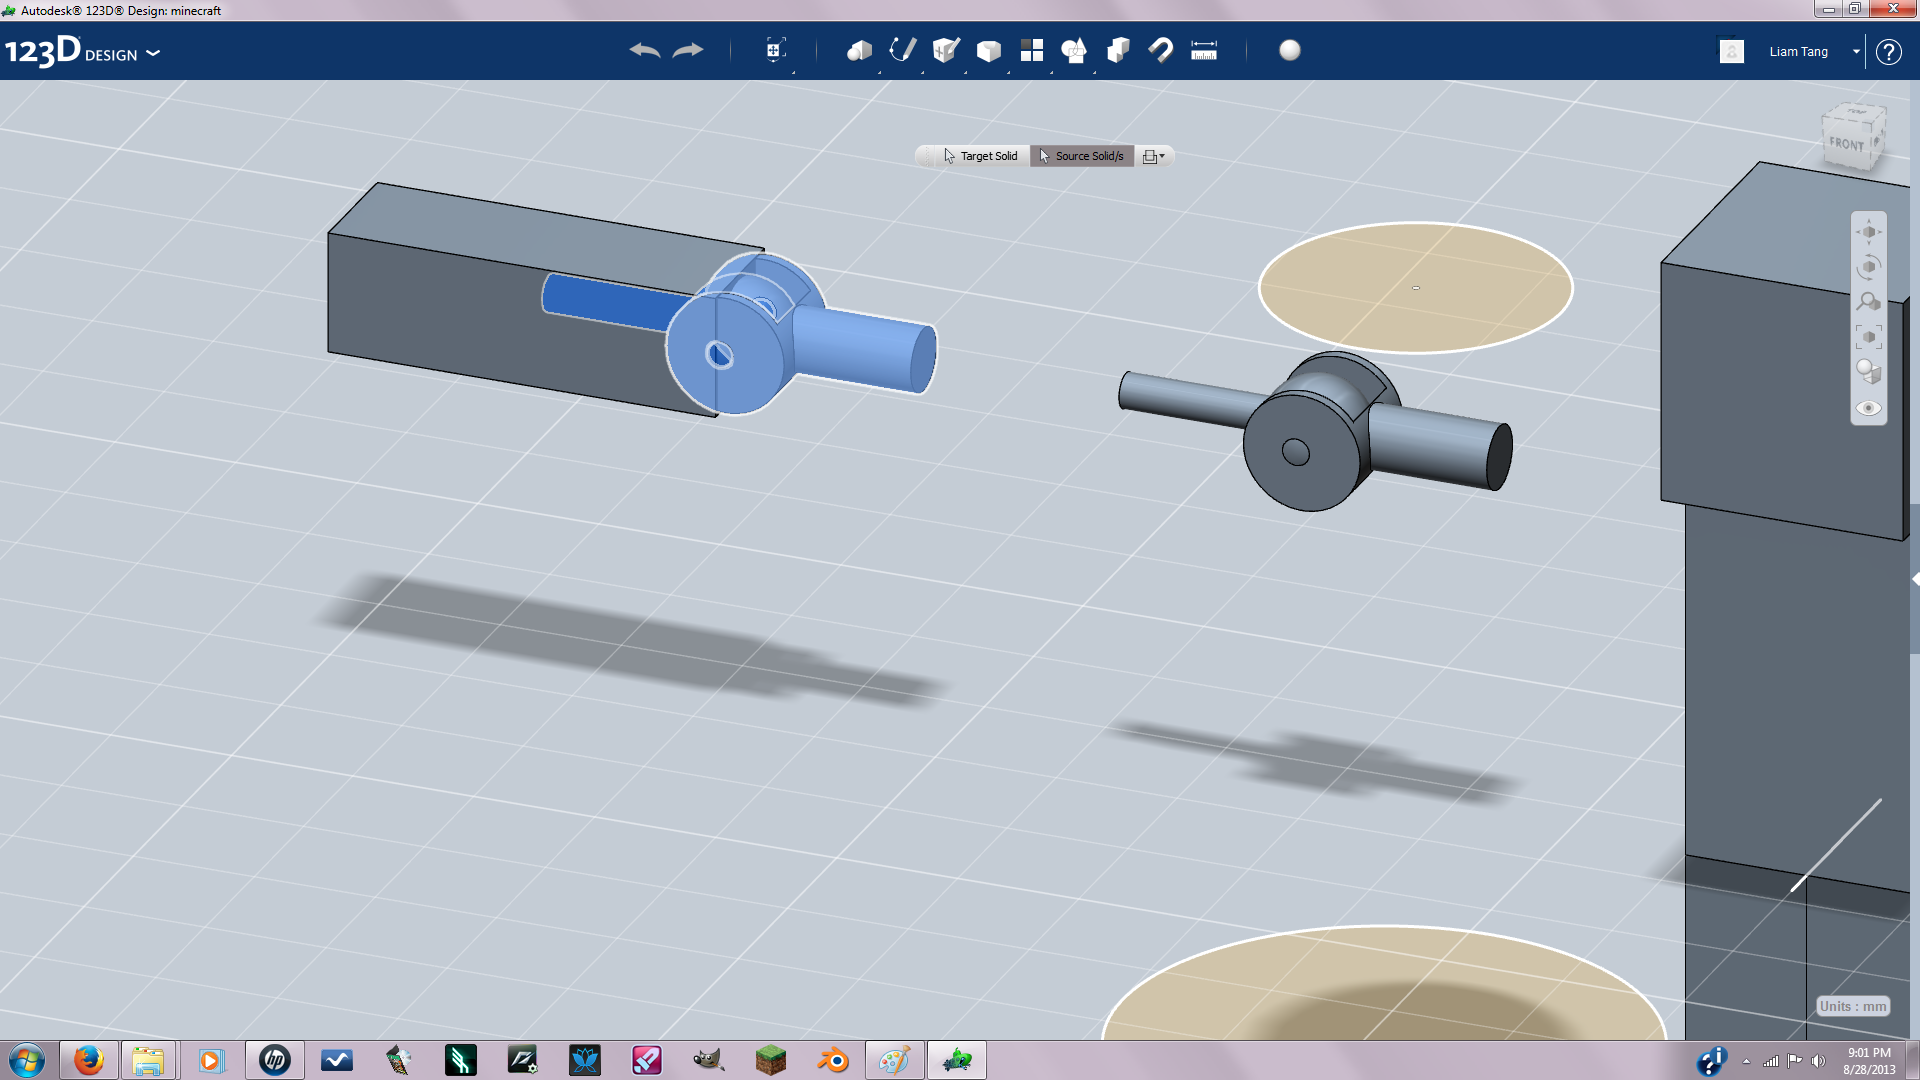1920x1080 pixels.
Task: Open the Material sphere tool
Action: pos(1290,50)
